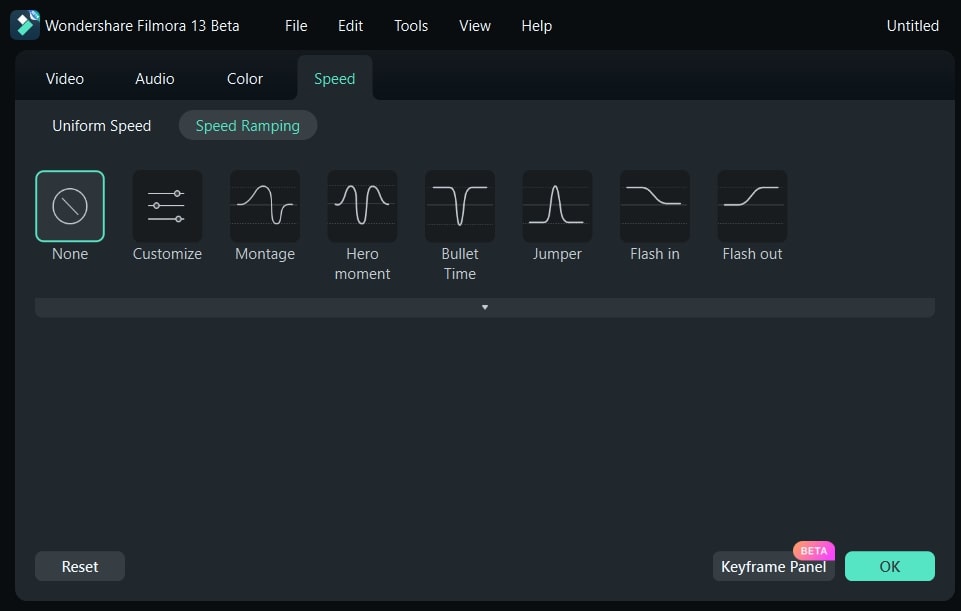This screenshot has height=611, width=961.
Task: Apply the Montage speed ramp preset
Action: pos(265,206)
